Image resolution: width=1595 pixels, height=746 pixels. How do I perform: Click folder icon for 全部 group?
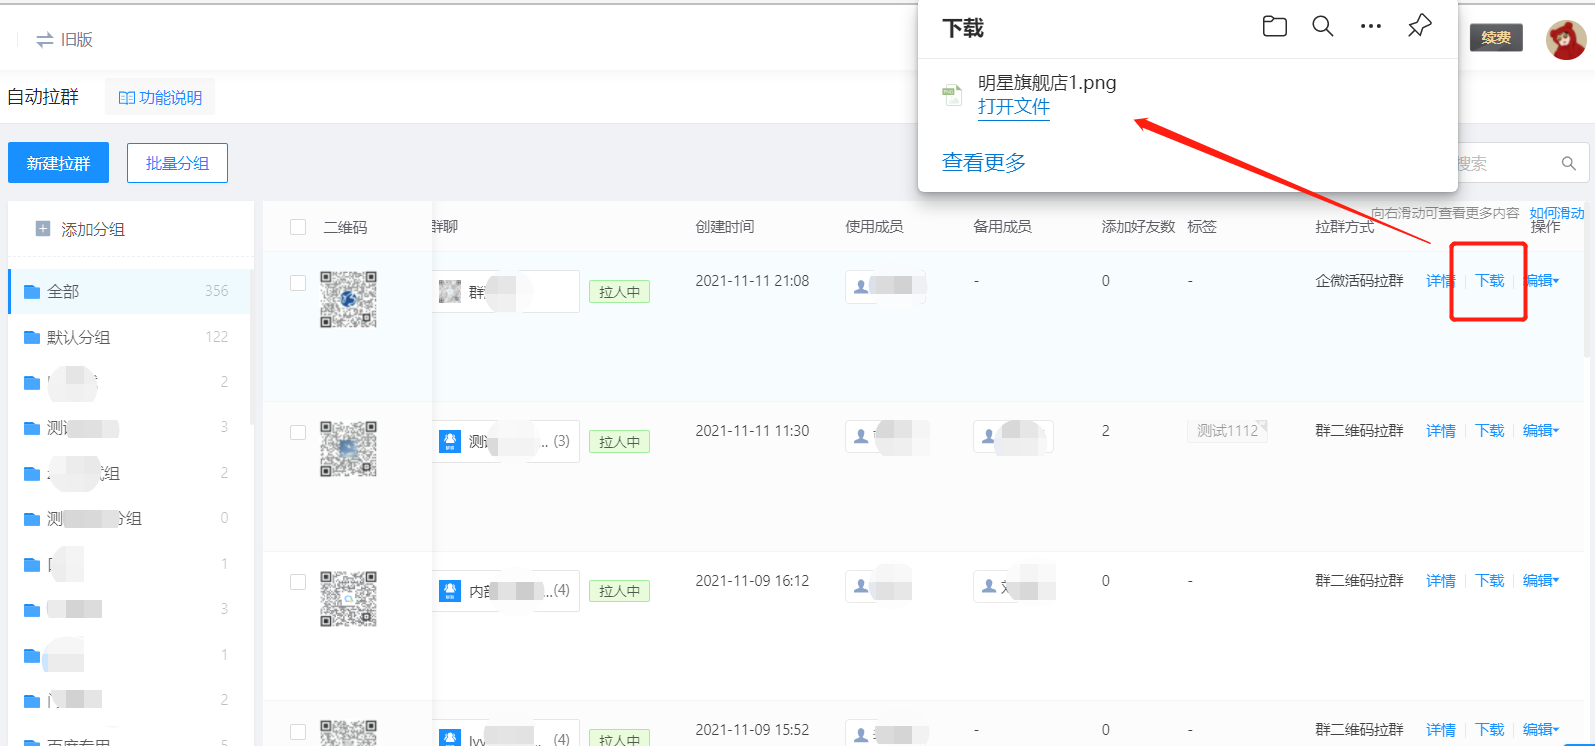point(32,291)
